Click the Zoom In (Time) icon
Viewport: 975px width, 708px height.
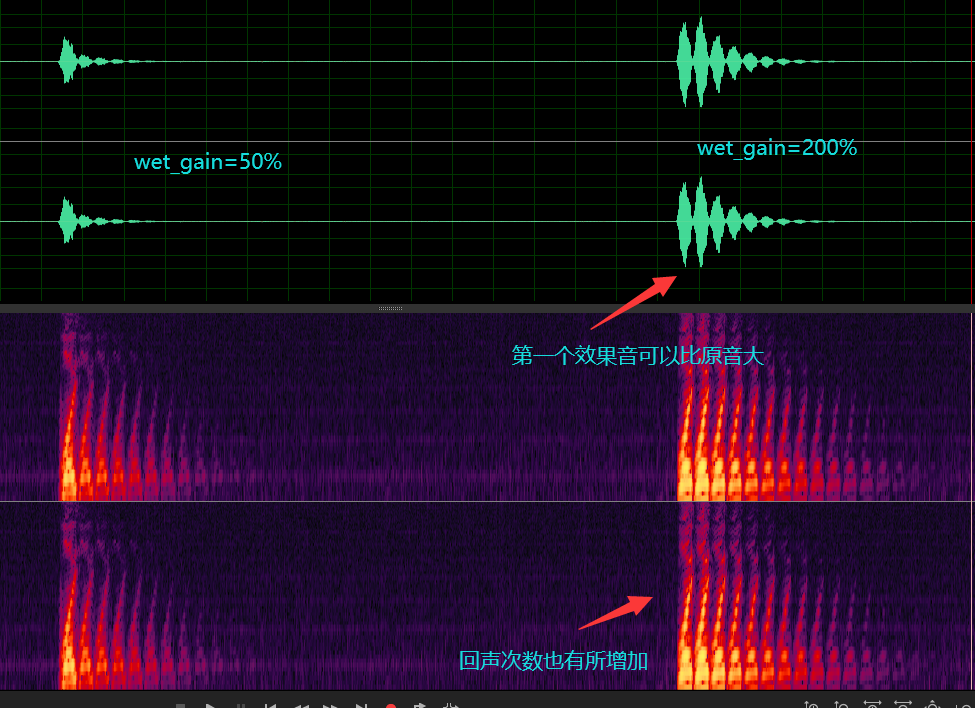tap(872, 705)
